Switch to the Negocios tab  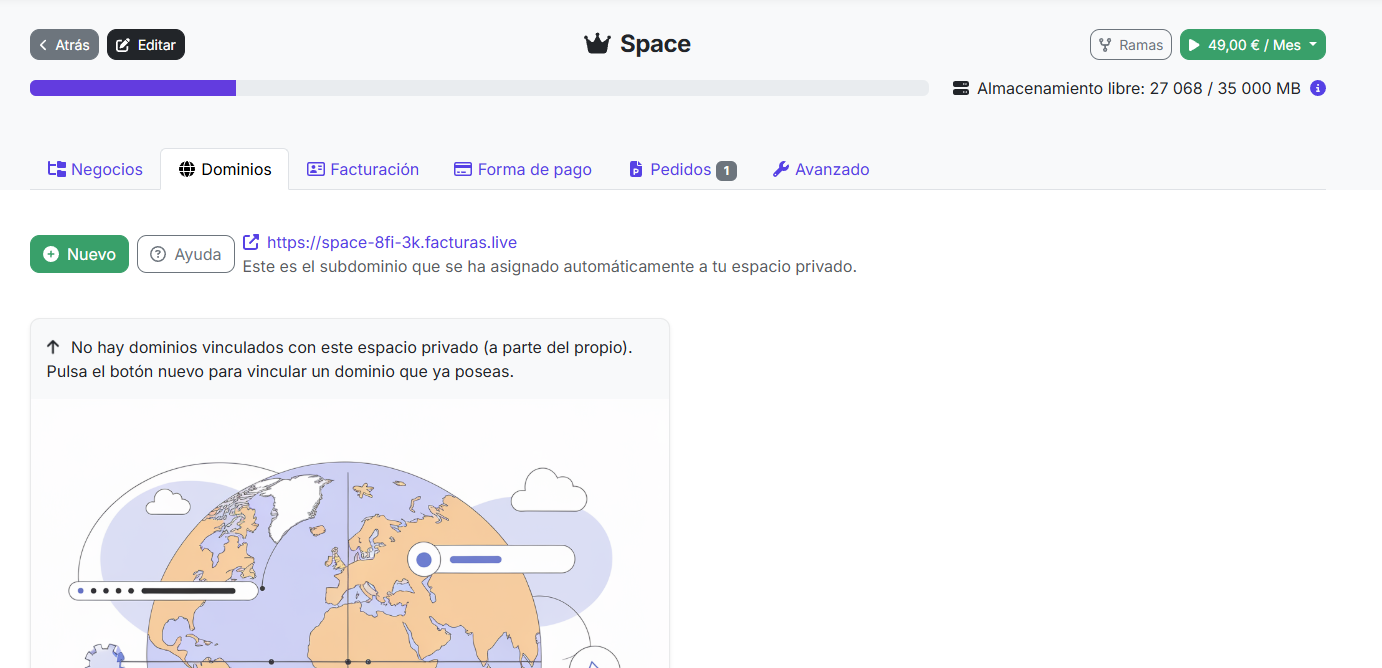[x=96, y=169]
